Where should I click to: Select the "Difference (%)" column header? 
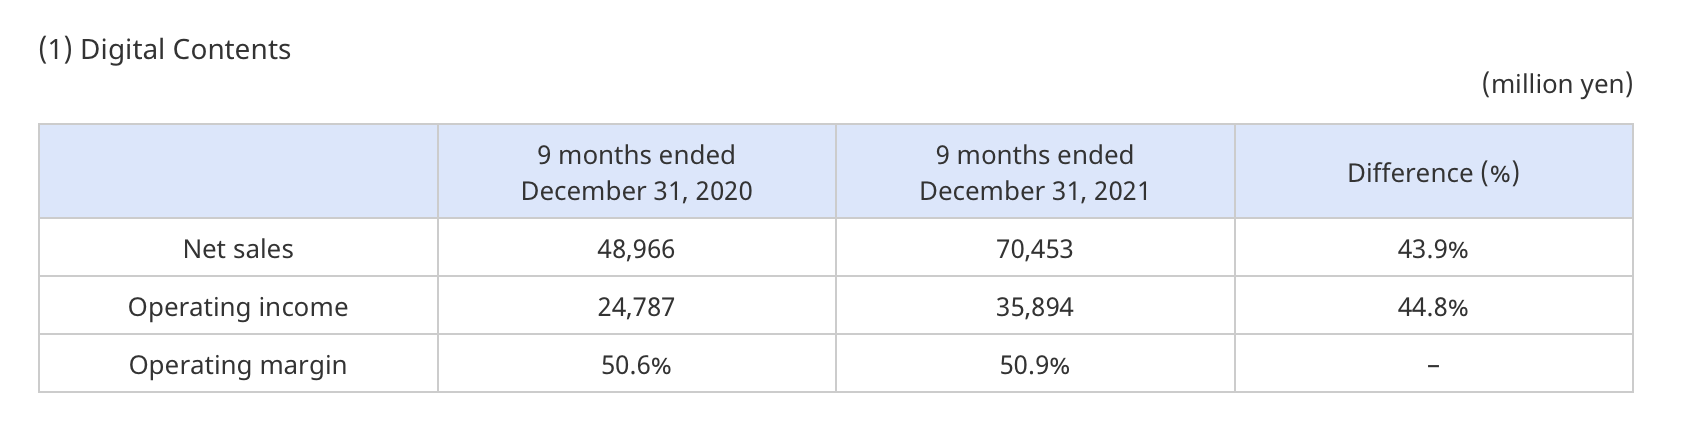click(x=1433, y=173)
